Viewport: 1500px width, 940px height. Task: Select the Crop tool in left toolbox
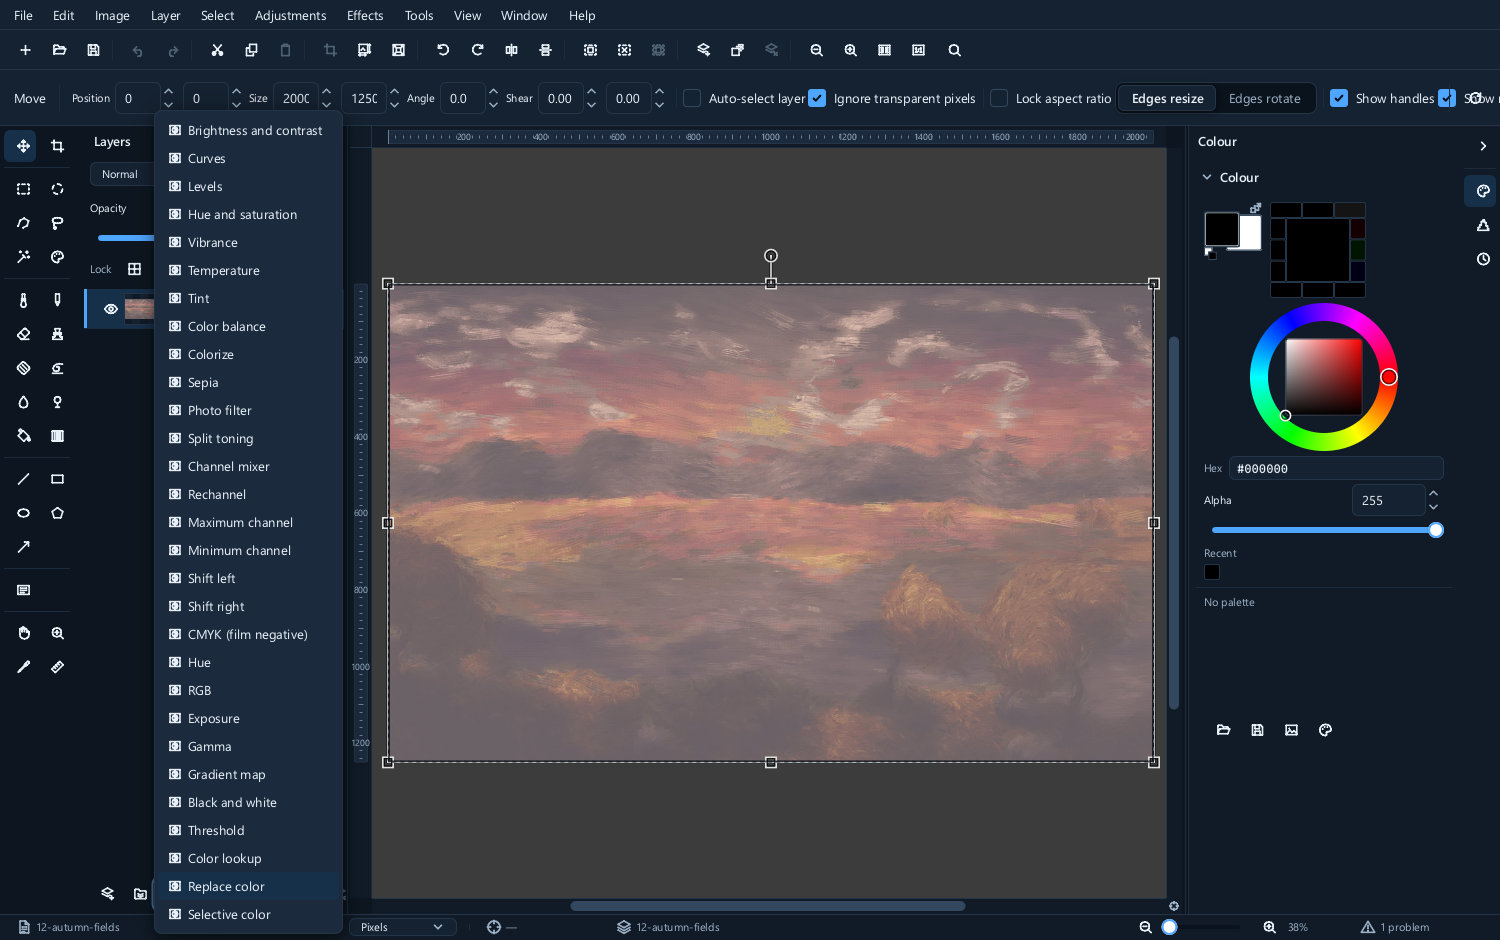click(57, 146)
